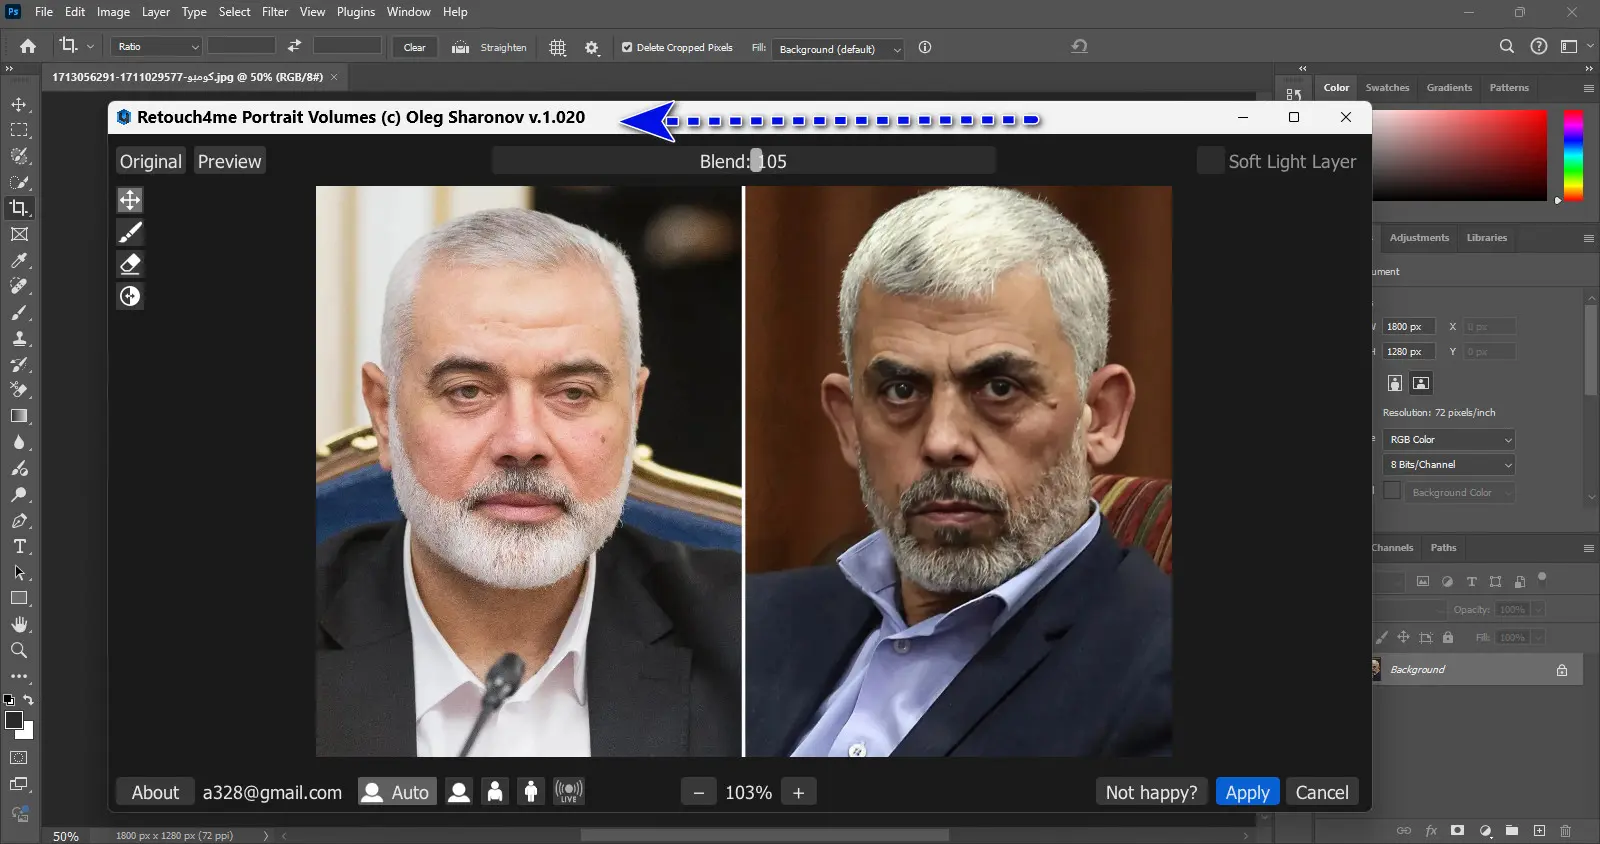Screen dimensions: 1600x844
Task: Open the Layer menu
Action: click(155, 12)
